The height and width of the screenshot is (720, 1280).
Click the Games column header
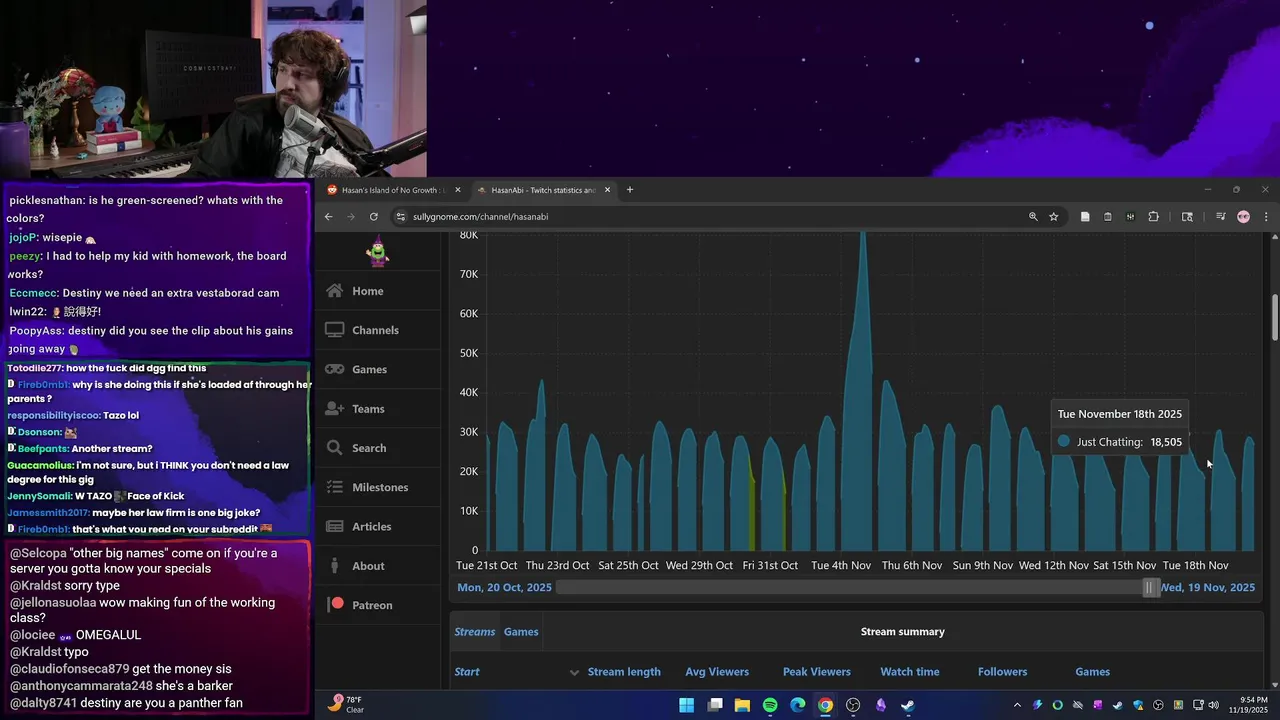click(x=1092, y=672)
